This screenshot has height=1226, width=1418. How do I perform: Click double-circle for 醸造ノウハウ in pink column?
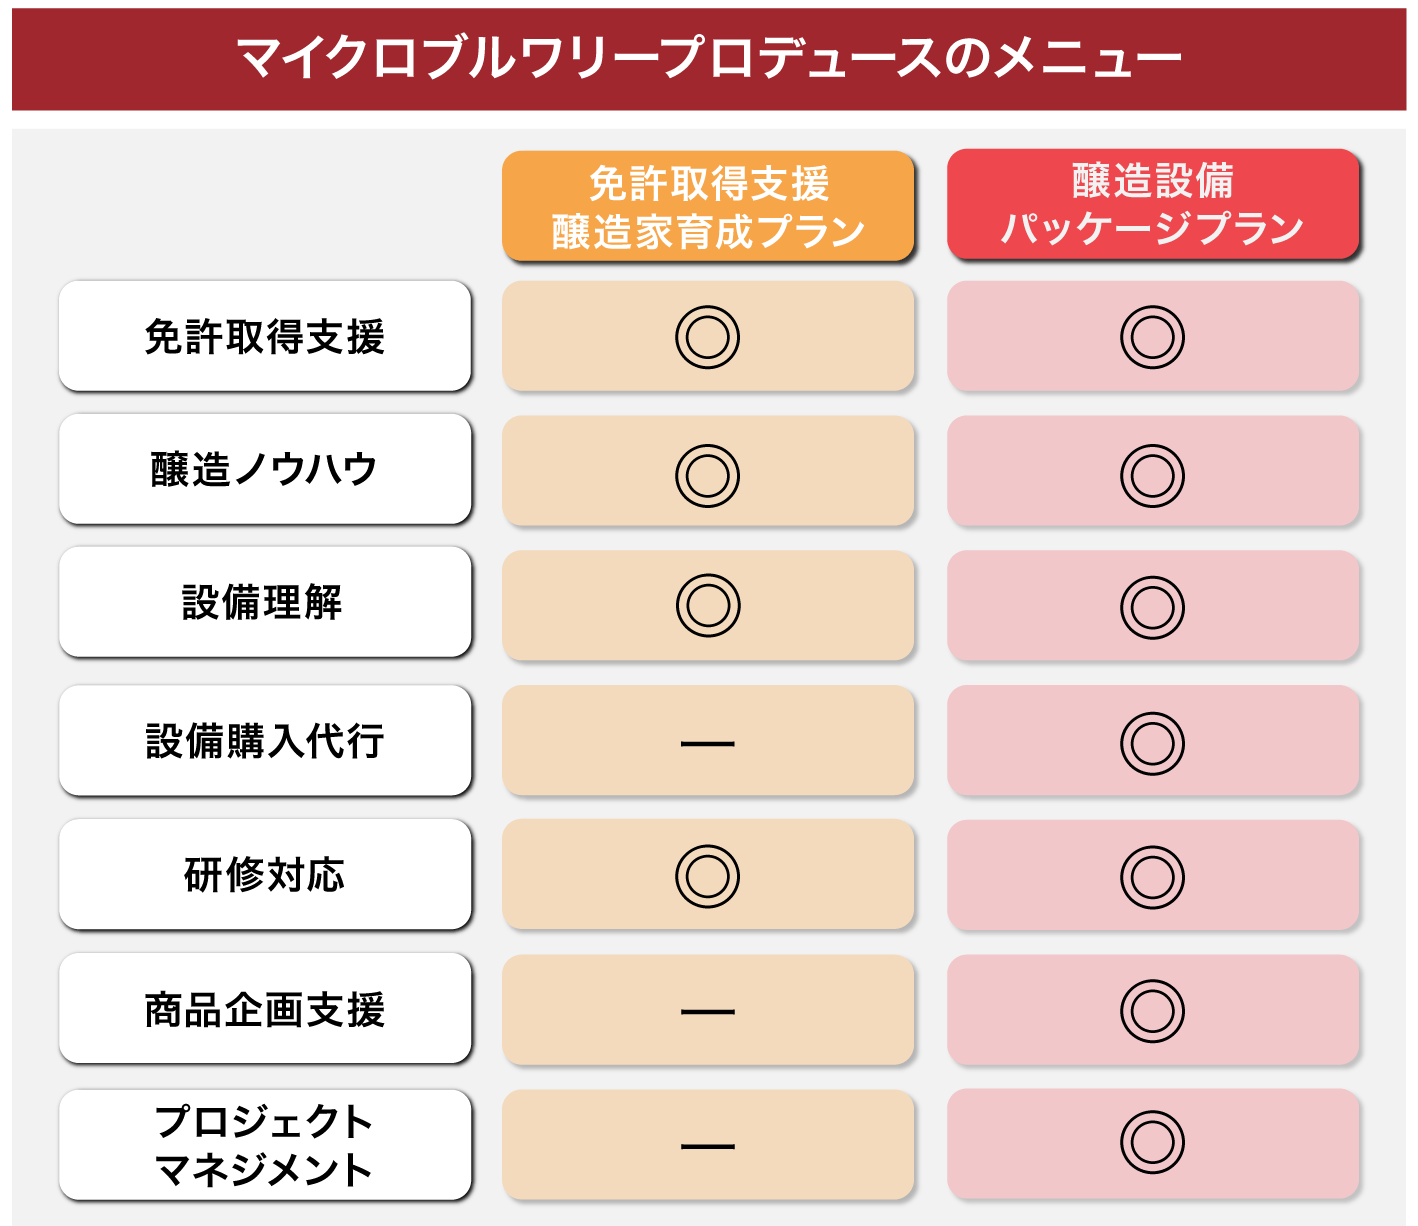point(1152,475)
